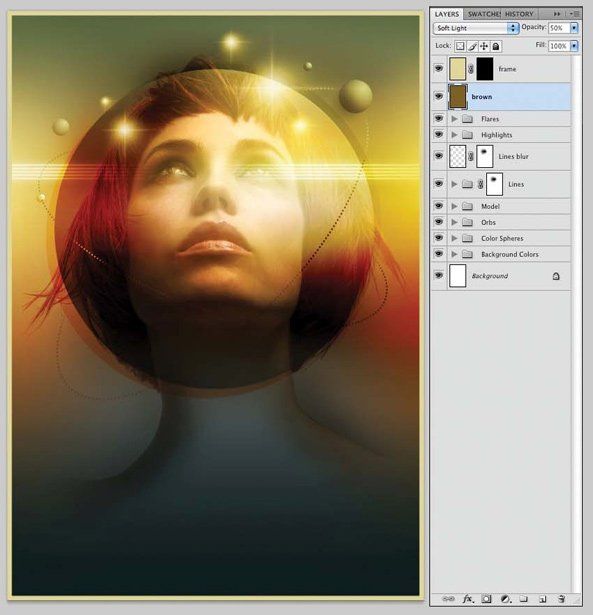593x615 pixels.
Task: Click the Opacity value field
Action: point(559,28)
